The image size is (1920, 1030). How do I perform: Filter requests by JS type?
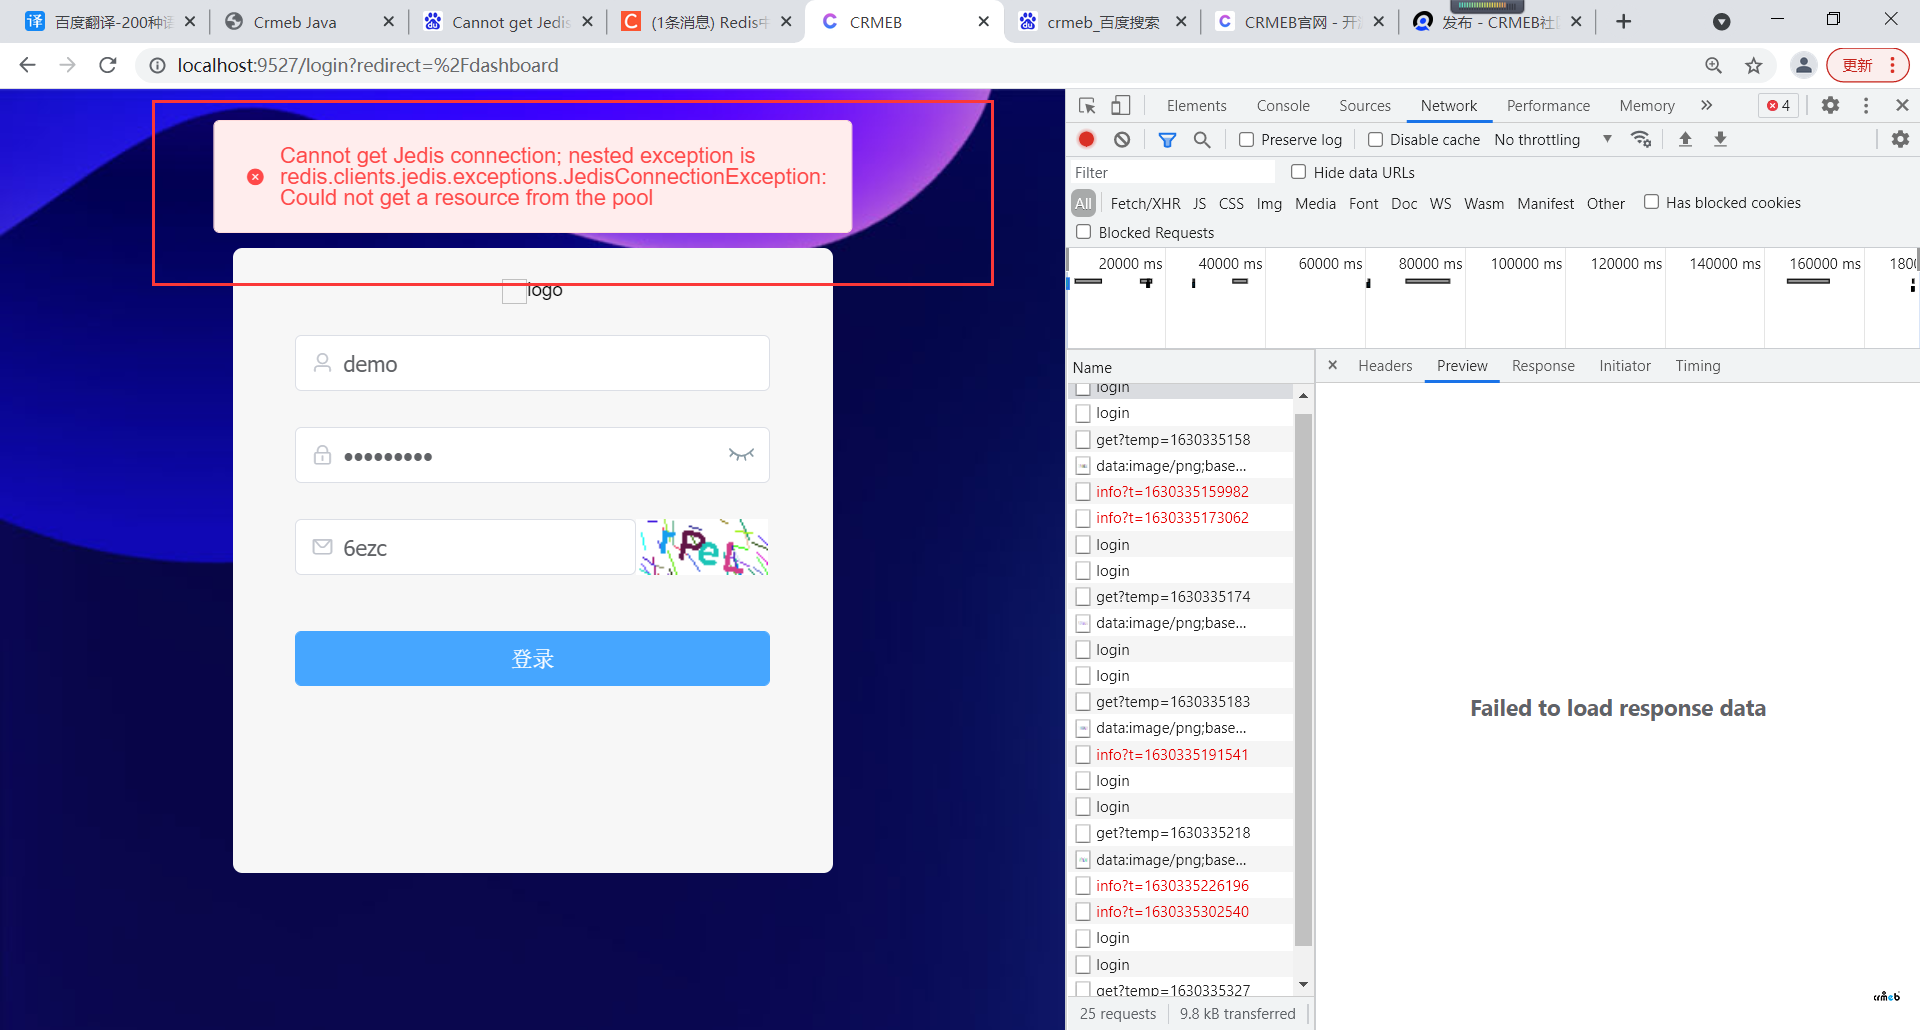pos(1199,203)
